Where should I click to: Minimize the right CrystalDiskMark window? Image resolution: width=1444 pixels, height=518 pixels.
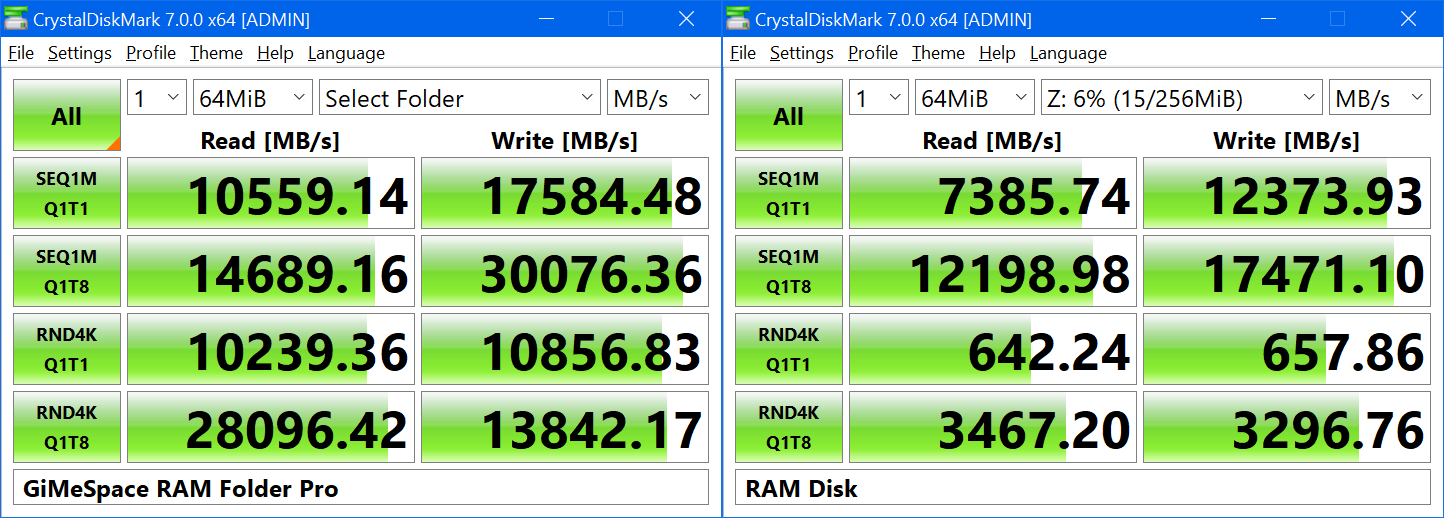[1269, 19]
